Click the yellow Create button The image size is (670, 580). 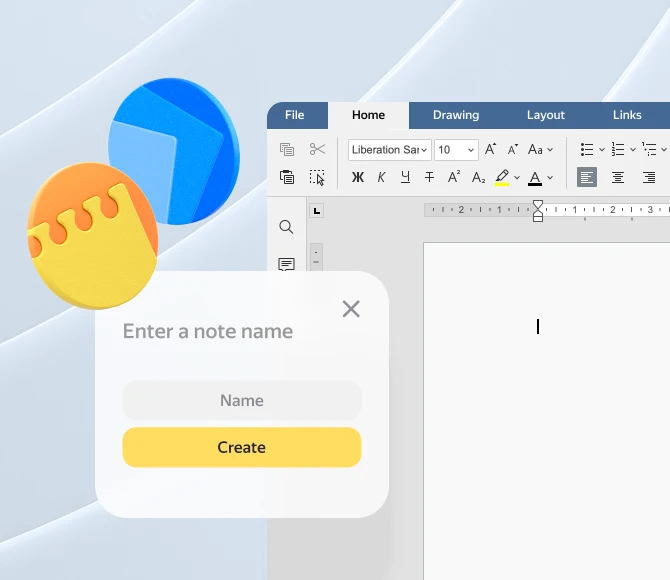(242, 447)
